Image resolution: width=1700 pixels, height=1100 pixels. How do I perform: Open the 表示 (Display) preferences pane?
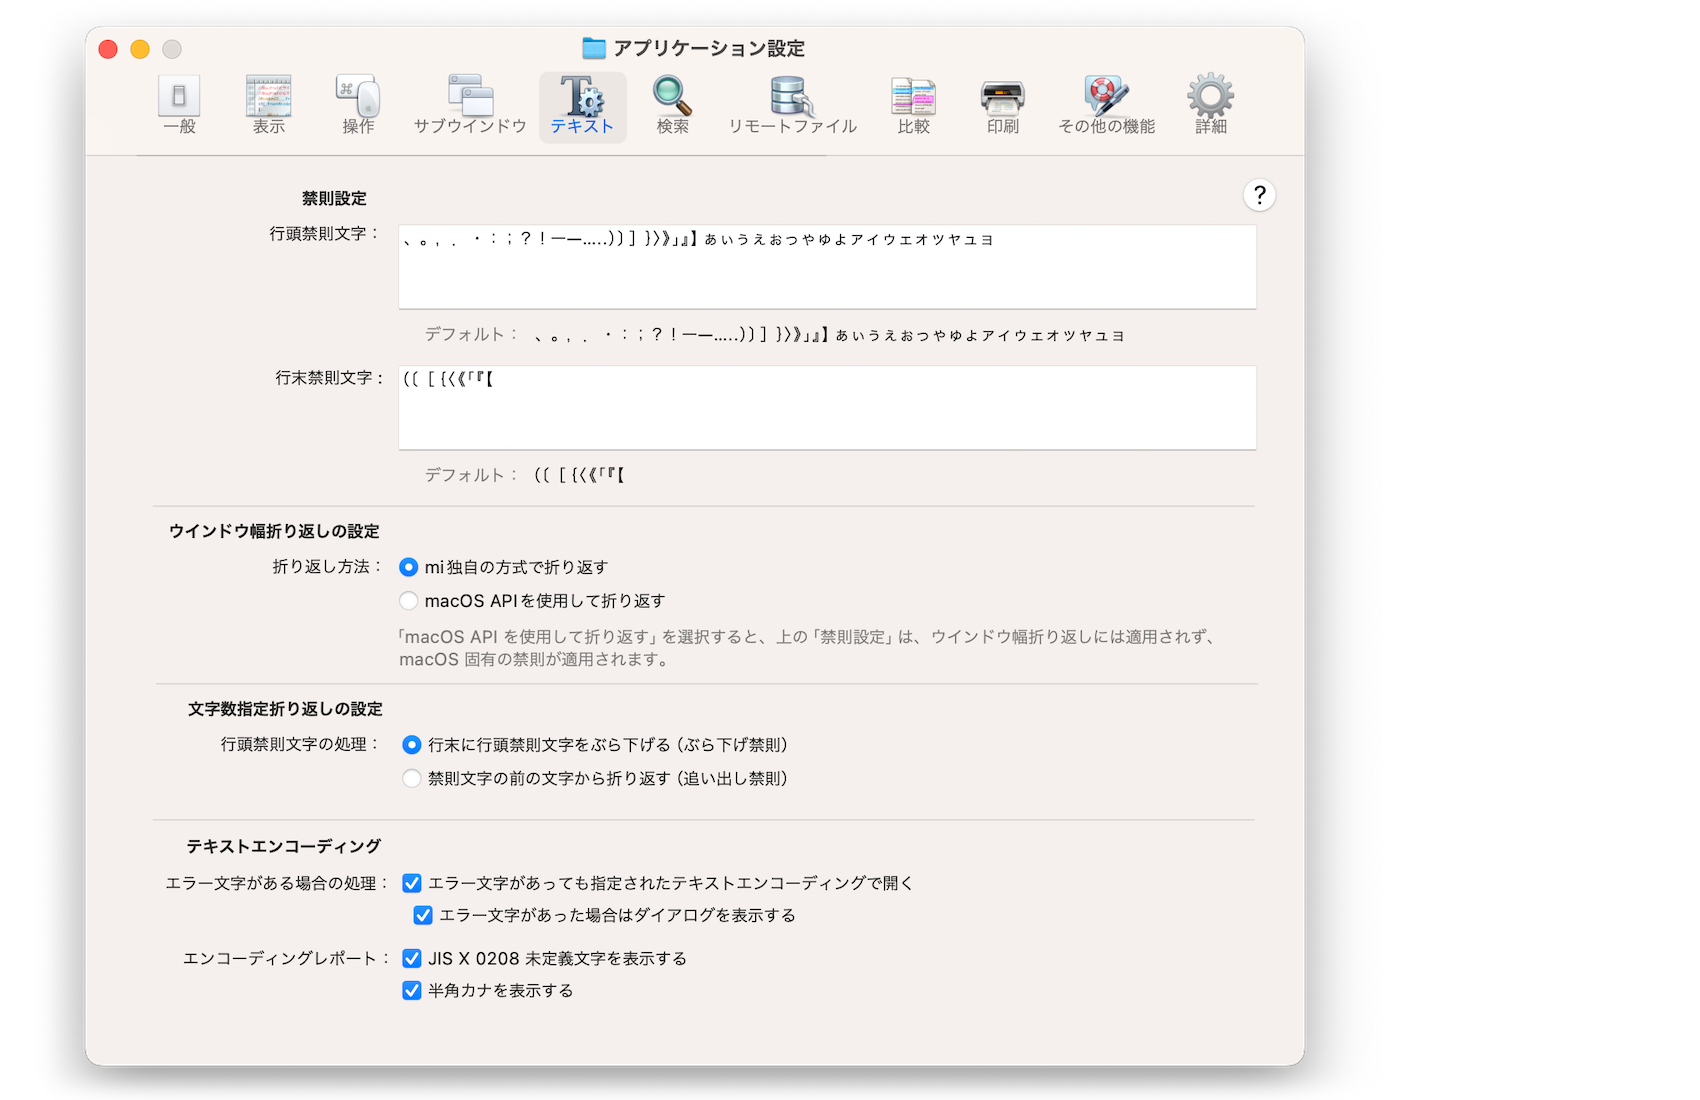point(268,104)
